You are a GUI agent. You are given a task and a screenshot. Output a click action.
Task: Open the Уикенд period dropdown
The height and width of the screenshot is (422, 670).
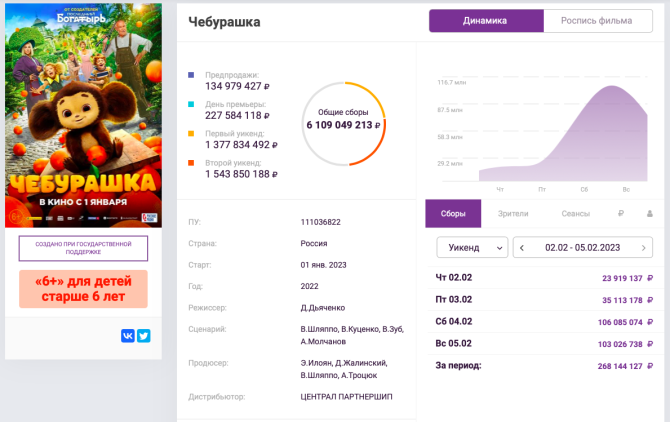point(472,247)
